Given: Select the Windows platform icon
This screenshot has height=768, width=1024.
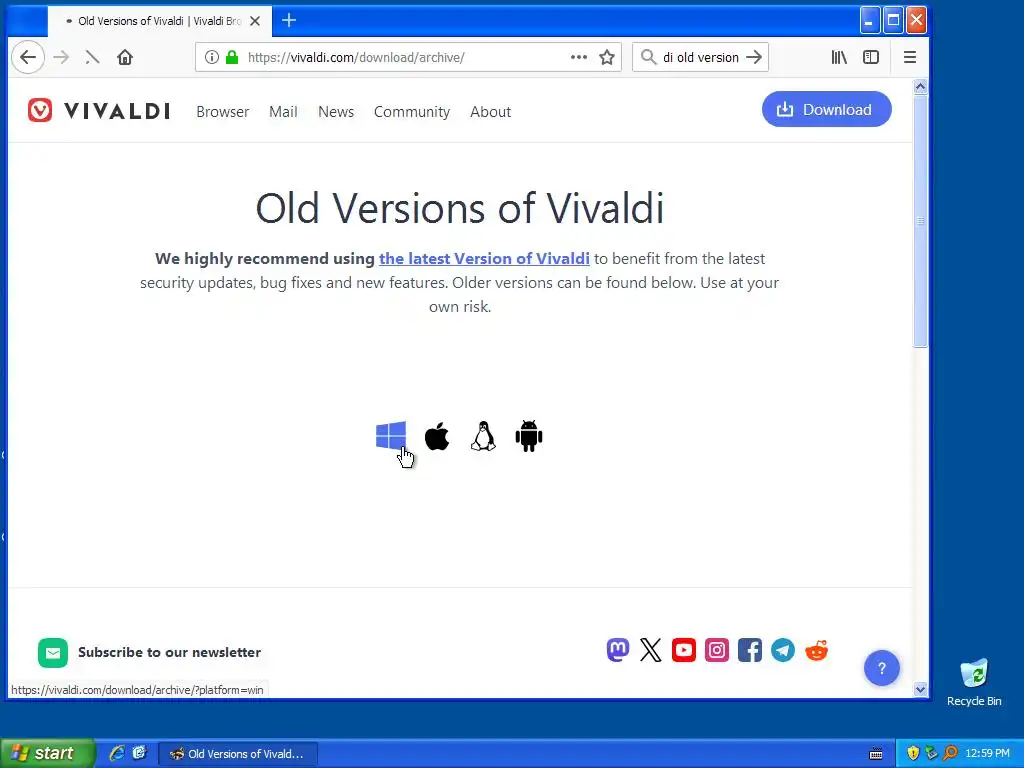Looking at the screenshot, I should (391, 435).
